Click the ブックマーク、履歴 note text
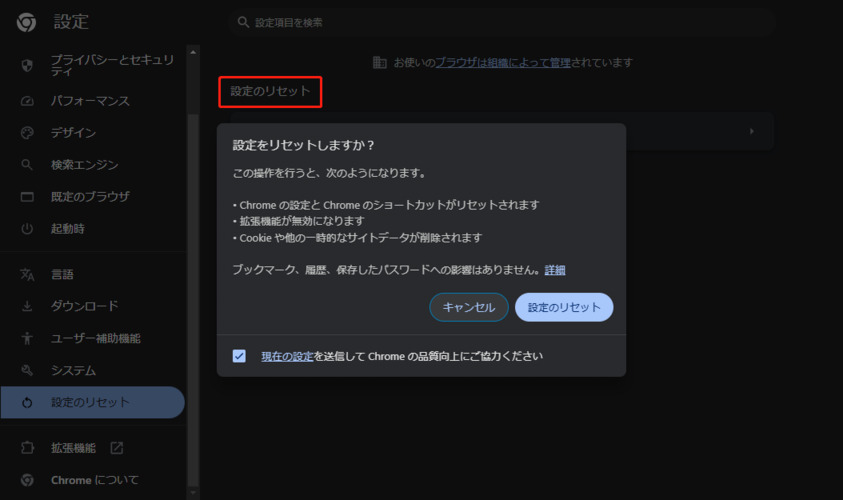 pyautogui.click(x=387, y=270)
